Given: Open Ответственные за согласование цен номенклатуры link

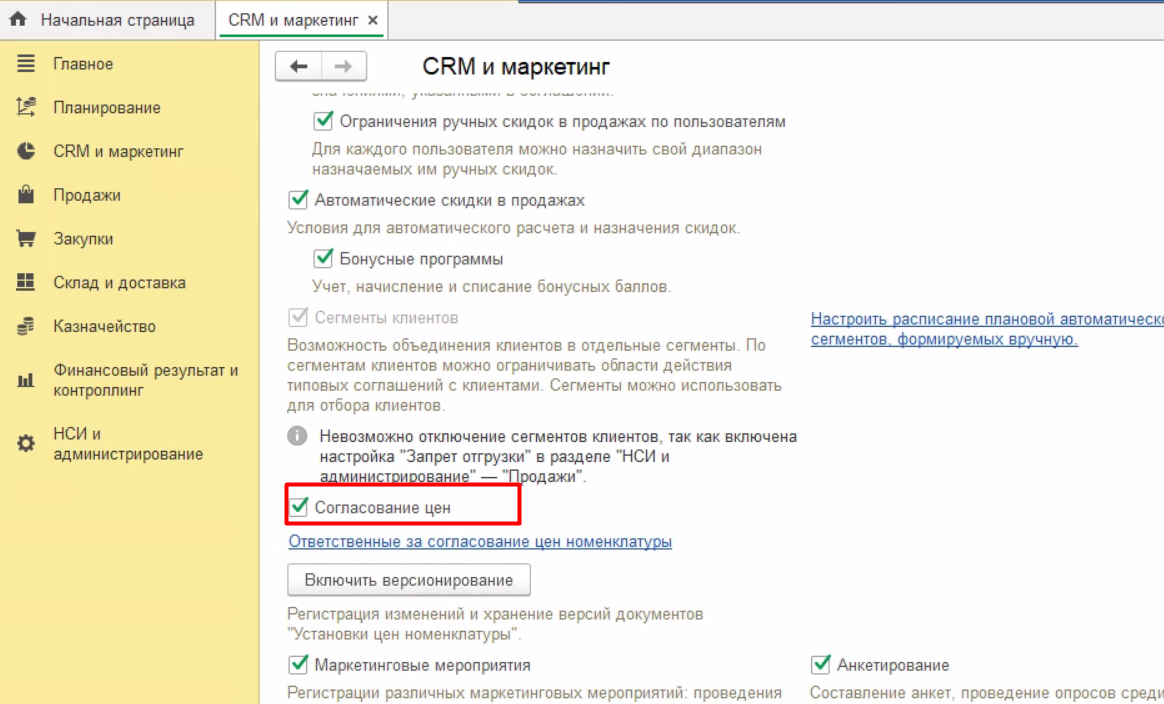Looking at the screenshot, I should (x=480, y=542).
